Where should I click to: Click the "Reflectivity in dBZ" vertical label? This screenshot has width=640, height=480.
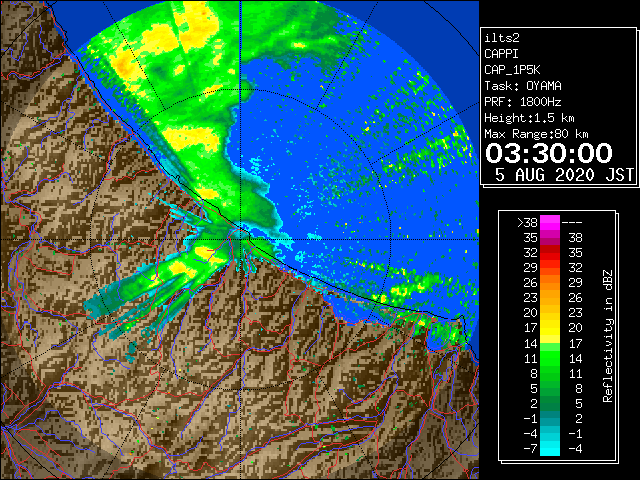pos(608,336)
